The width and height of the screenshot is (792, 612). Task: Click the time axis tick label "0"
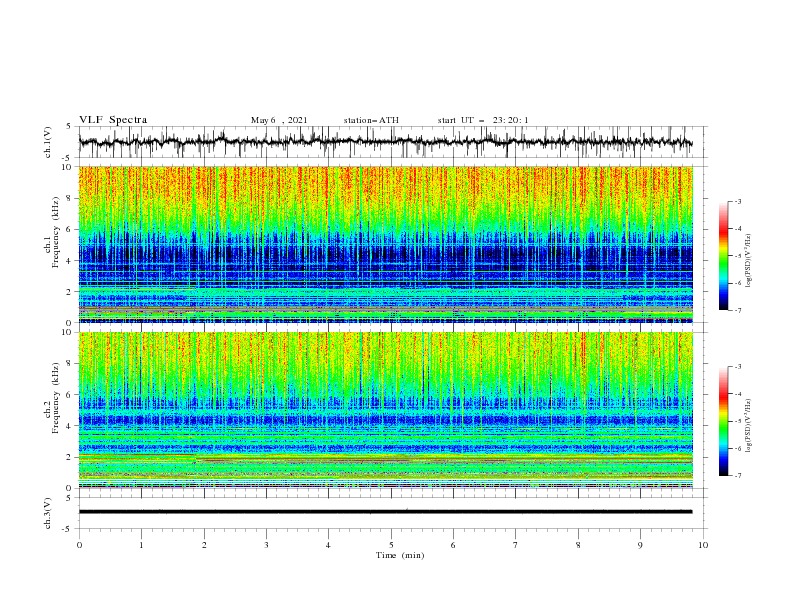79,545
